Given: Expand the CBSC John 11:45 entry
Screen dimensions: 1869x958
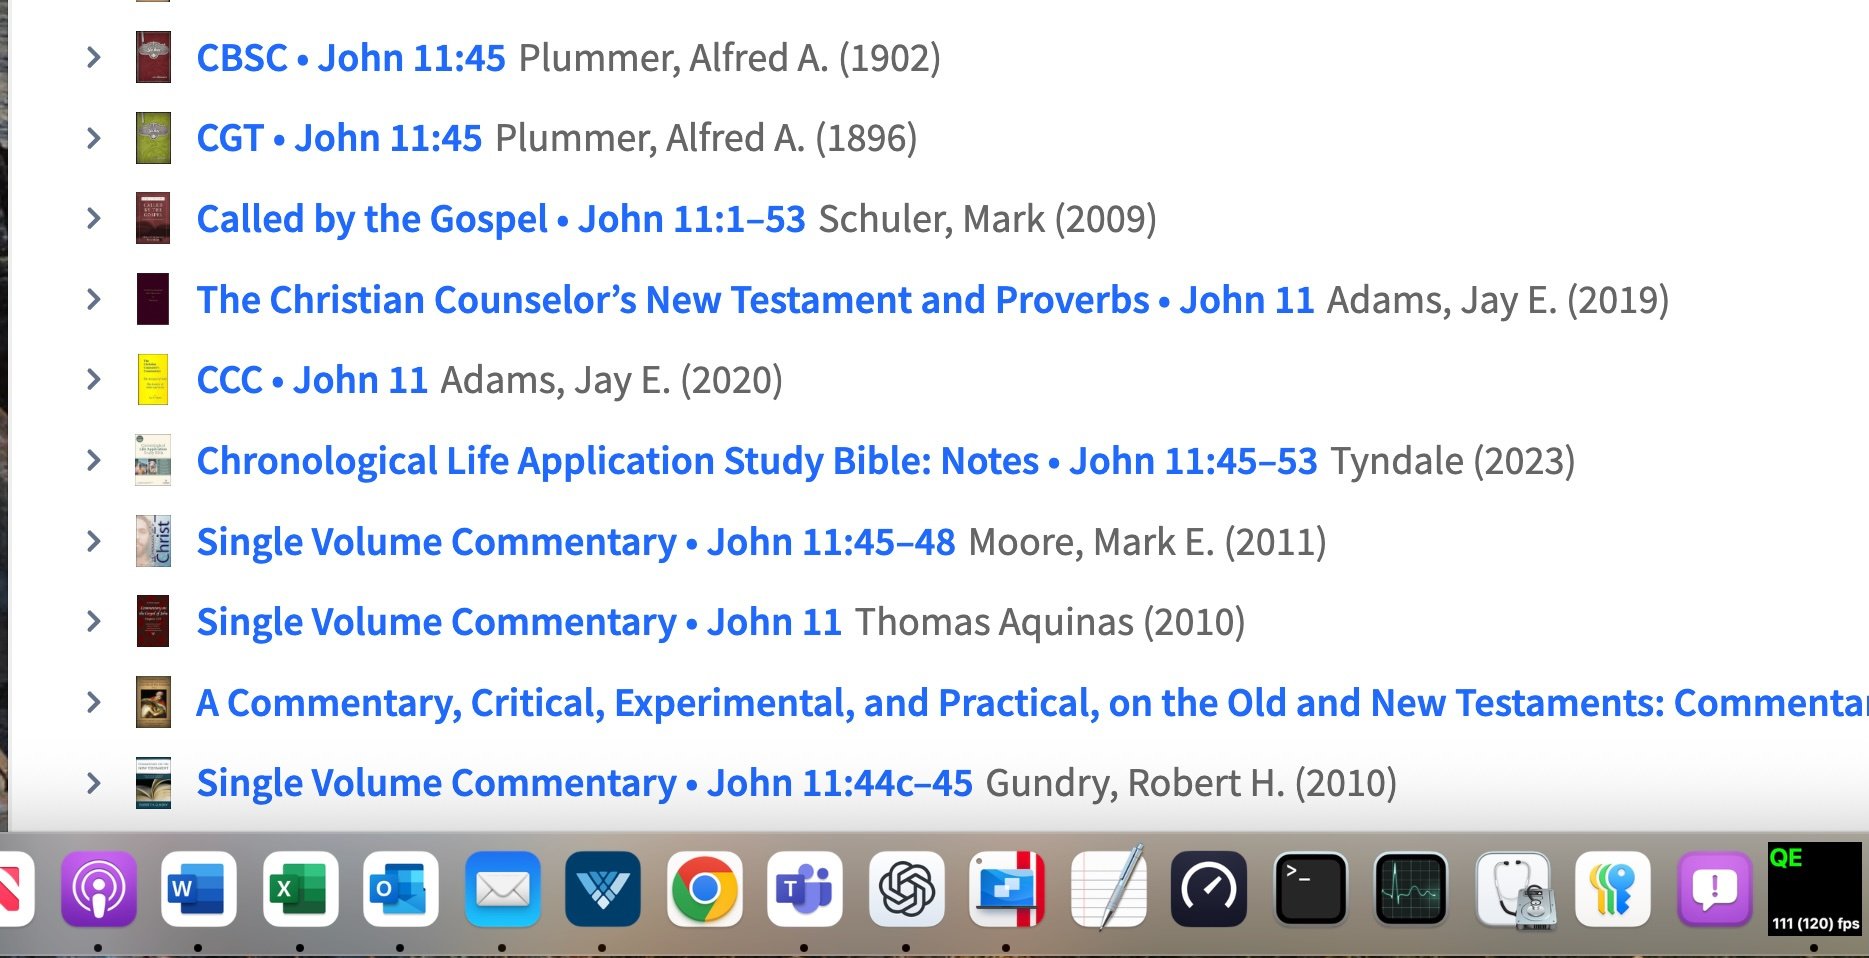Looking at the screenshot, I should (94, 58).
